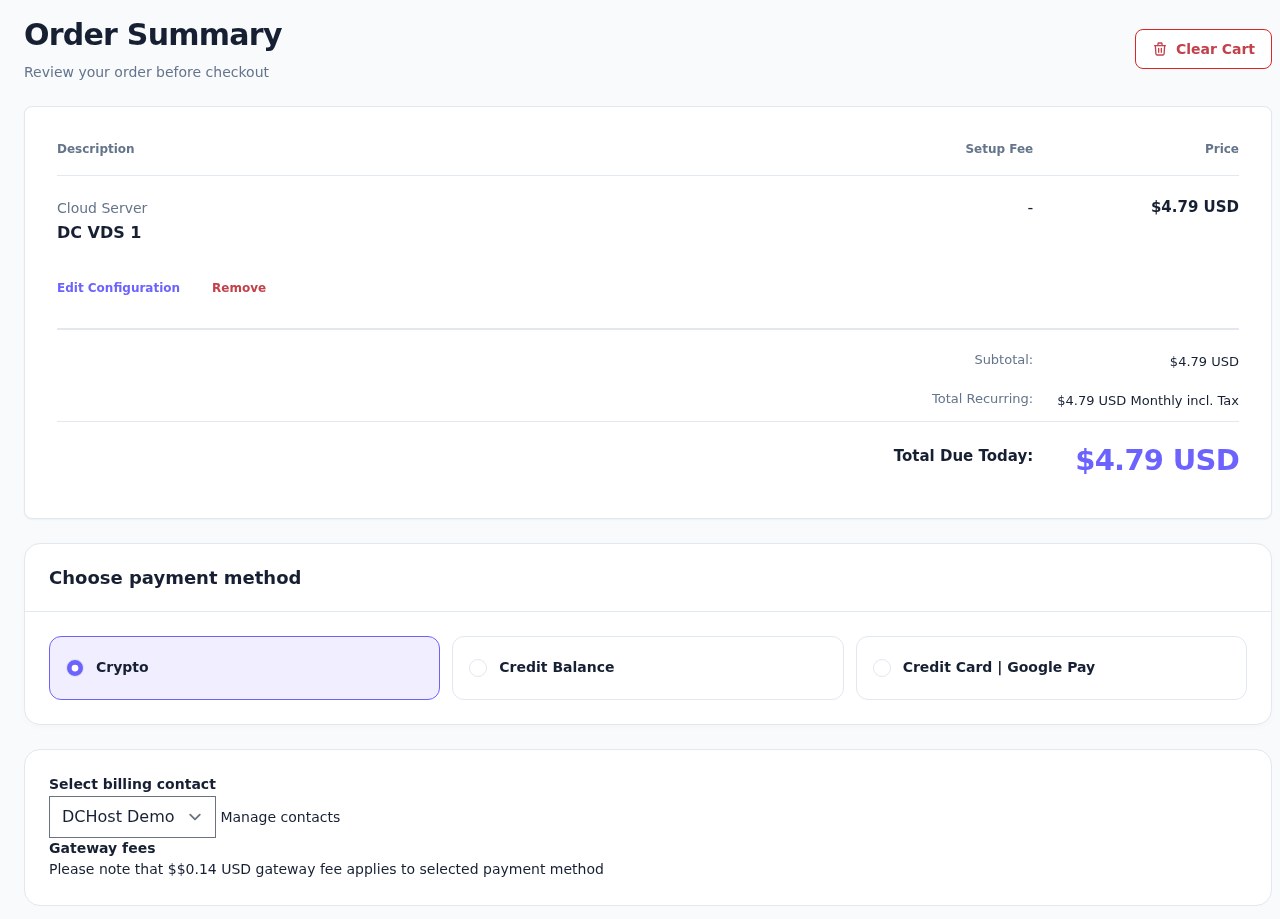Image resolution: width=1280 pixels, height=919 pixels.
Task: Choose Credit Balance as payment method
Action: 648,668
